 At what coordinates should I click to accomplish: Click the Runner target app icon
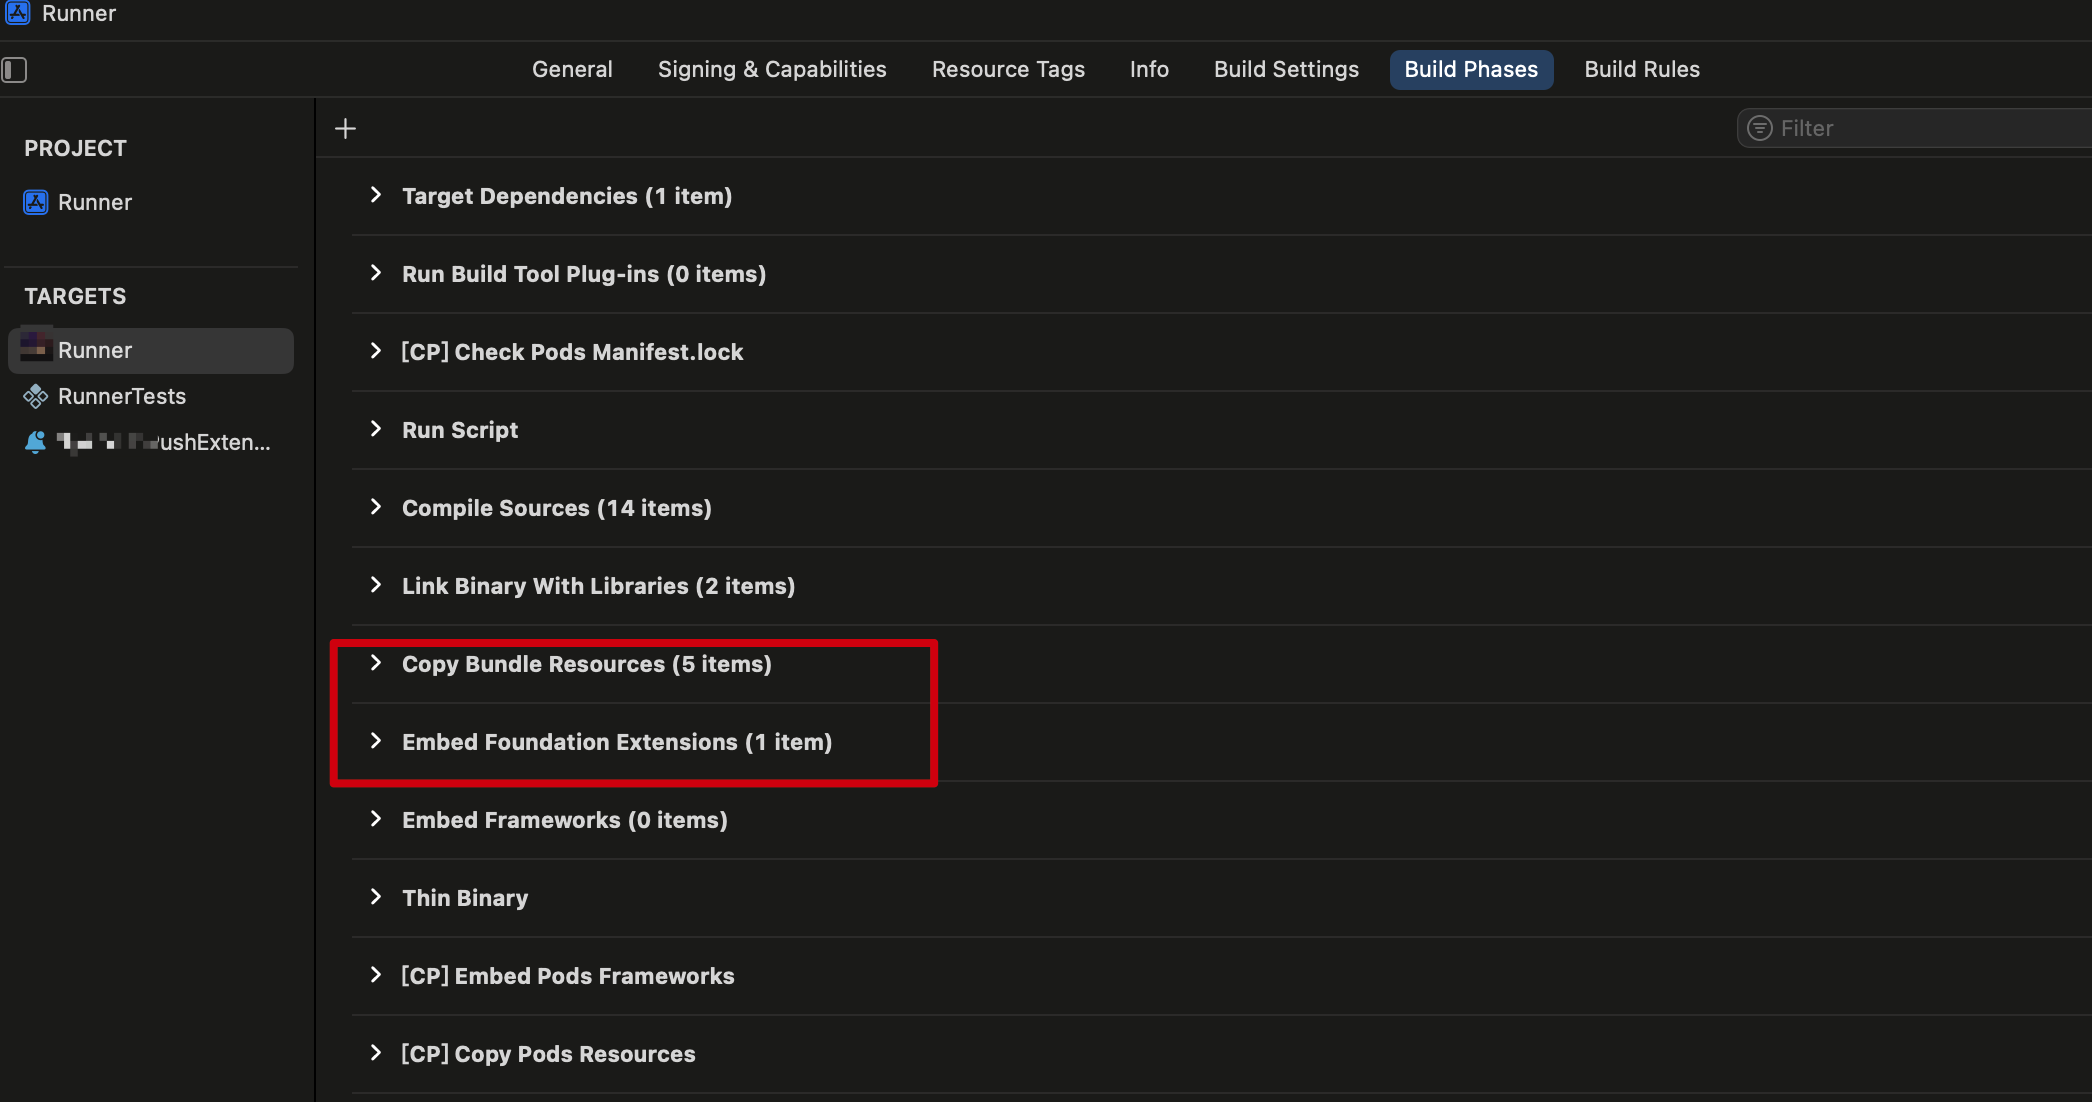(36, 346)
